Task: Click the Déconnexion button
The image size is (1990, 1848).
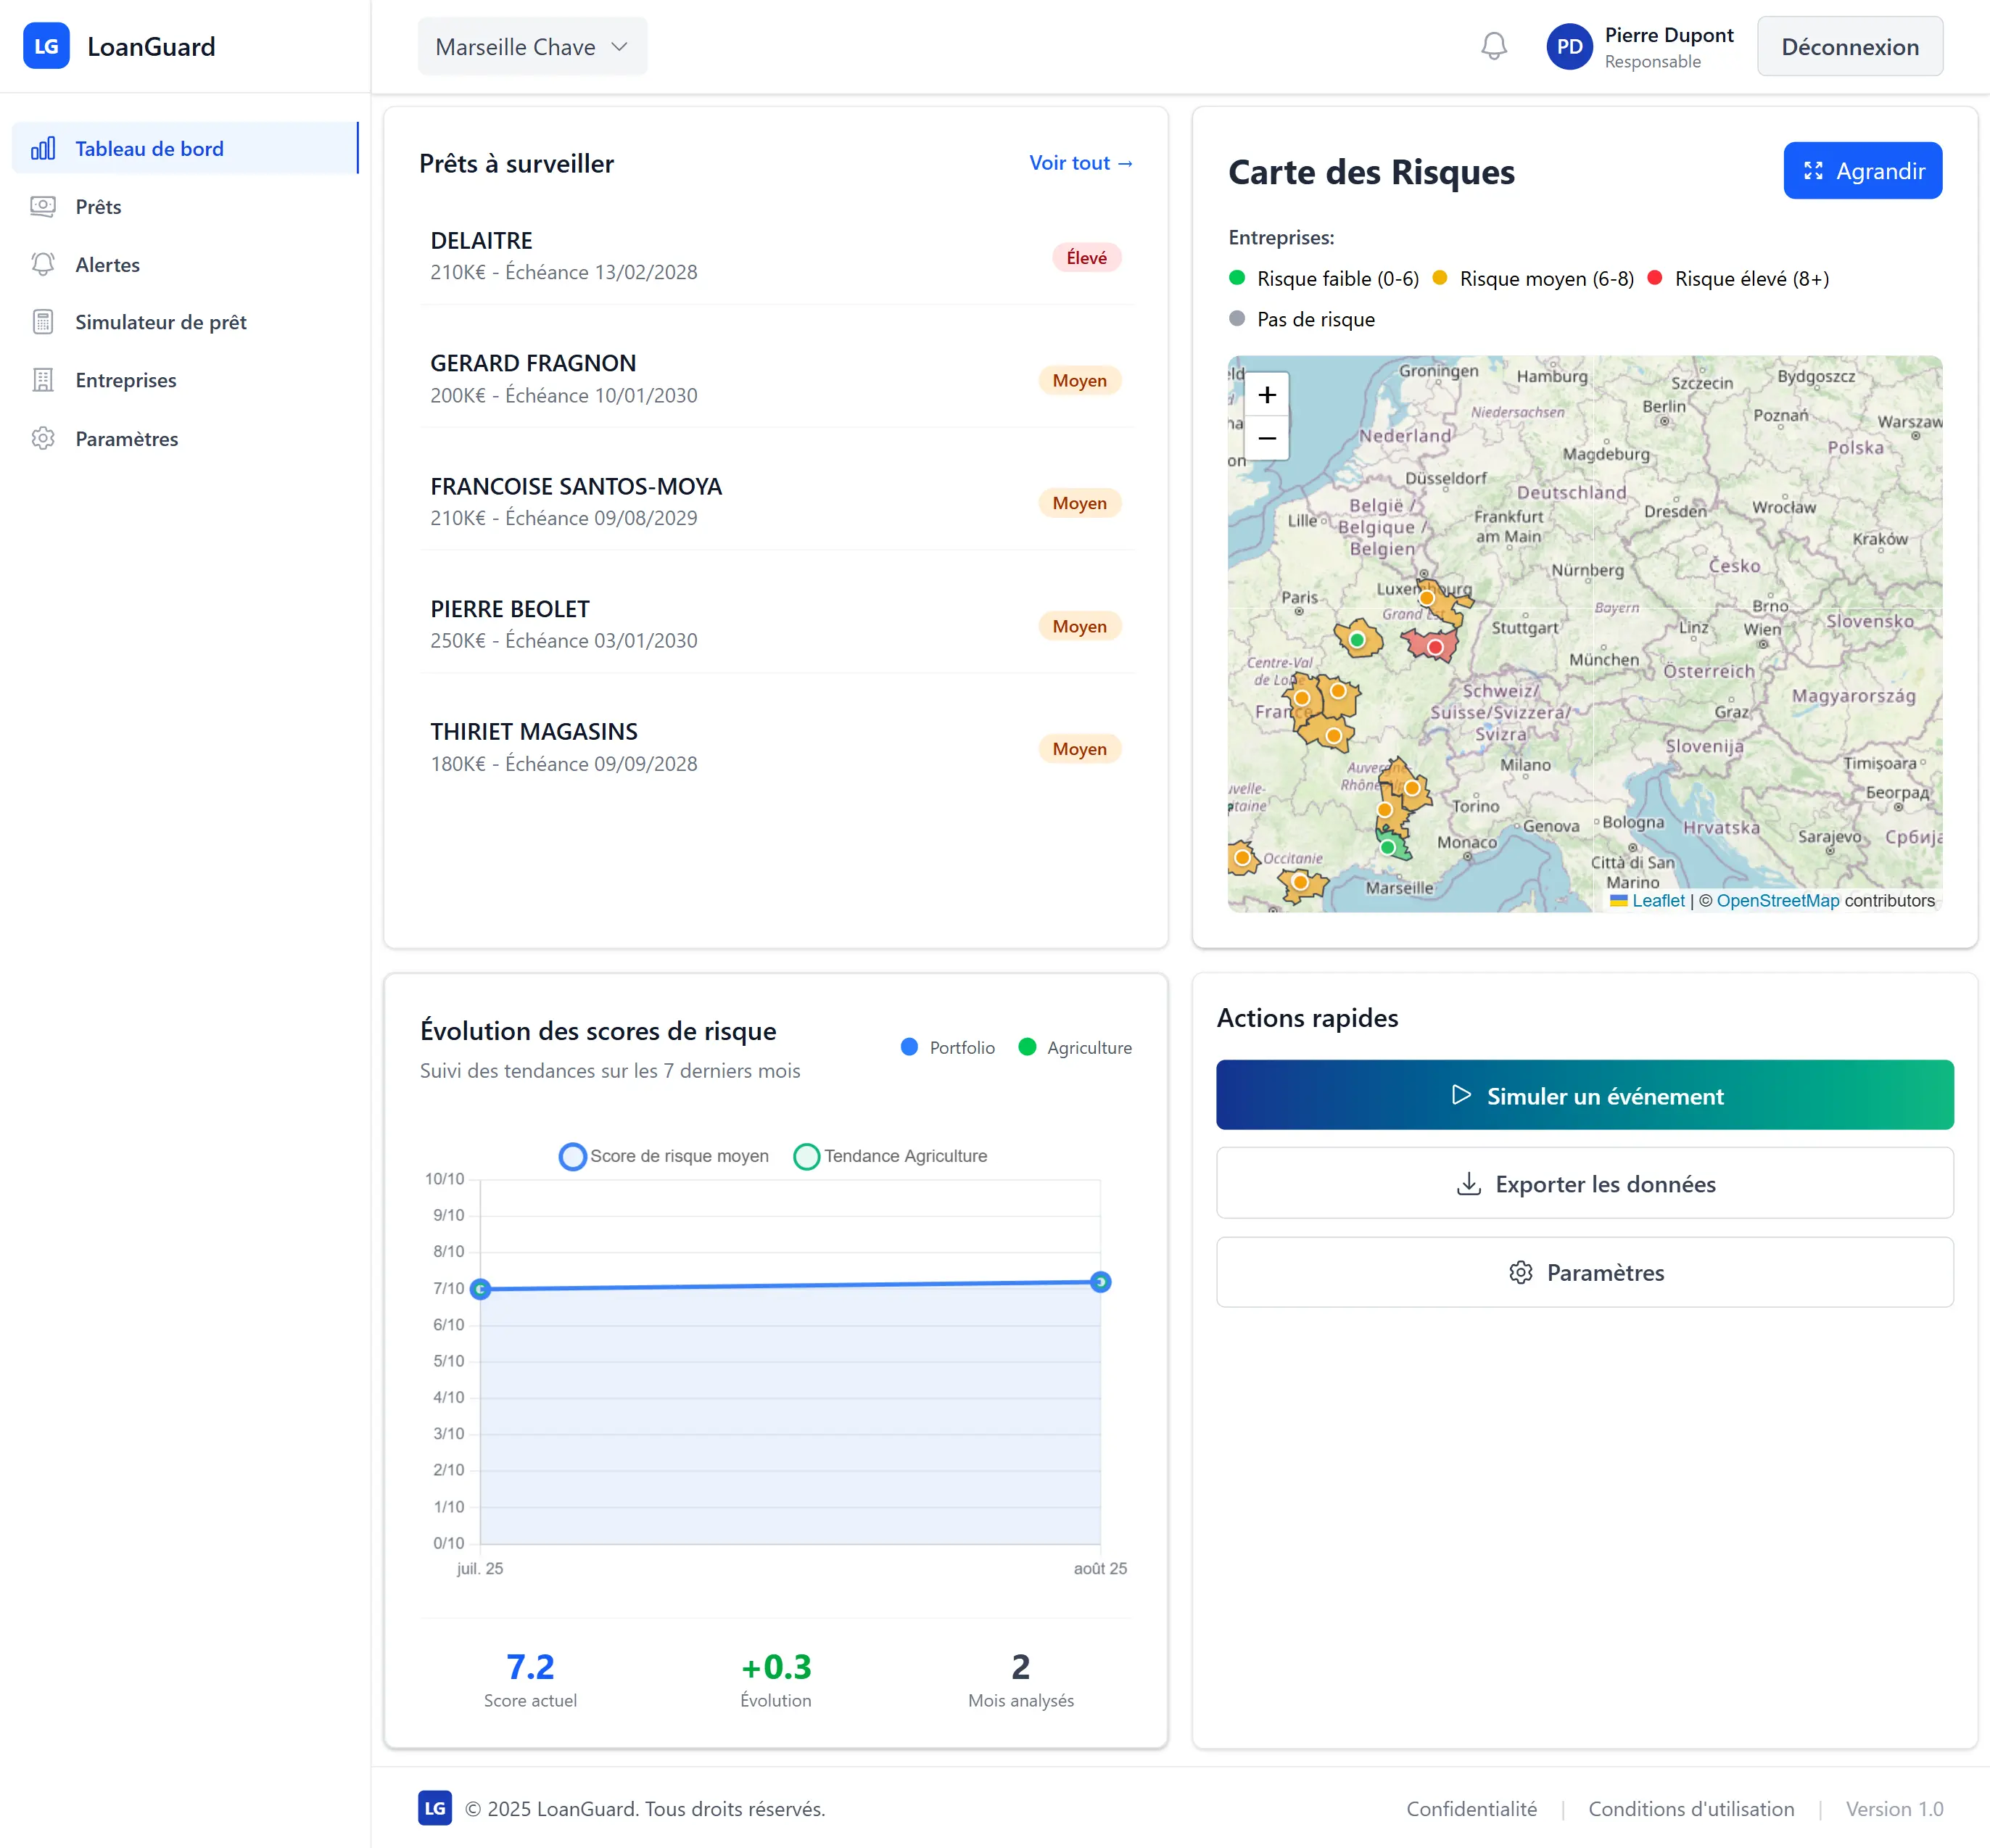Action: (x=1849, y=46)
